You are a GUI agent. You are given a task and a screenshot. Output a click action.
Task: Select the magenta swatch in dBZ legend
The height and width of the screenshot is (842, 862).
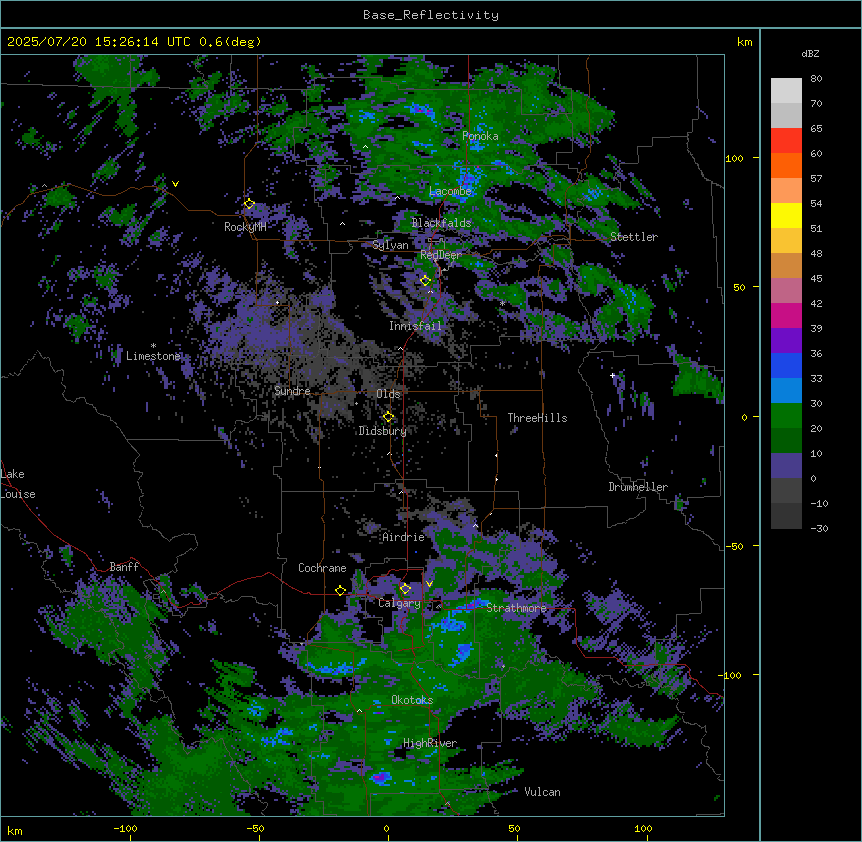(786, 315)
